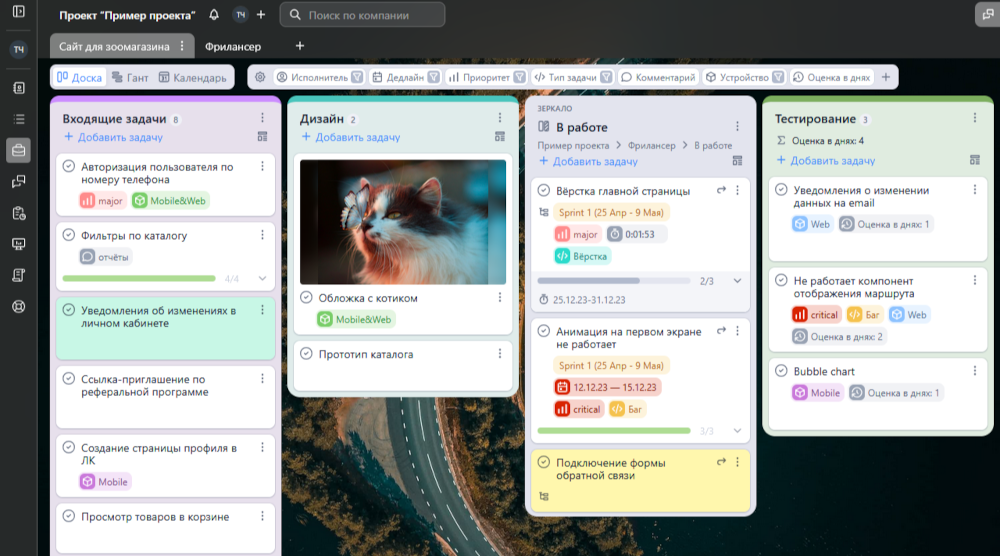Toggle the sidebar panel icon at top-left
Screen dimensions: 1000x556
pyautogui.click(x=18, y=11)
